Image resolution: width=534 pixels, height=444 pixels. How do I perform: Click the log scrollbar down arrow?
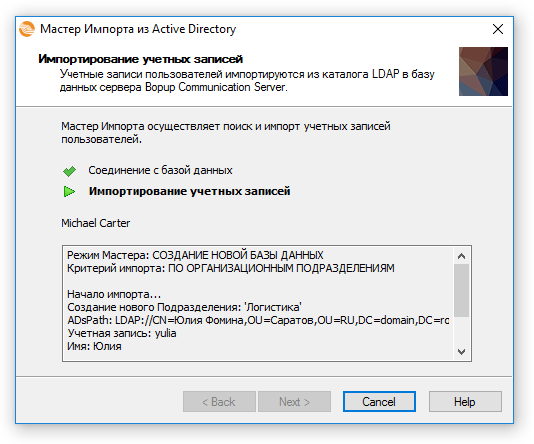coord(461,351)
